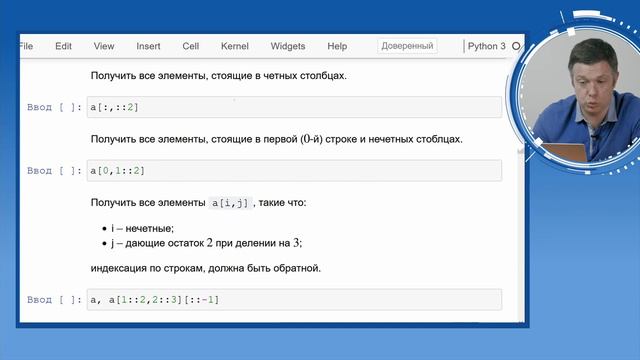Click the inline code a[i,j]
The width and height of the screenshot is (640, 360).
[230, 203]
